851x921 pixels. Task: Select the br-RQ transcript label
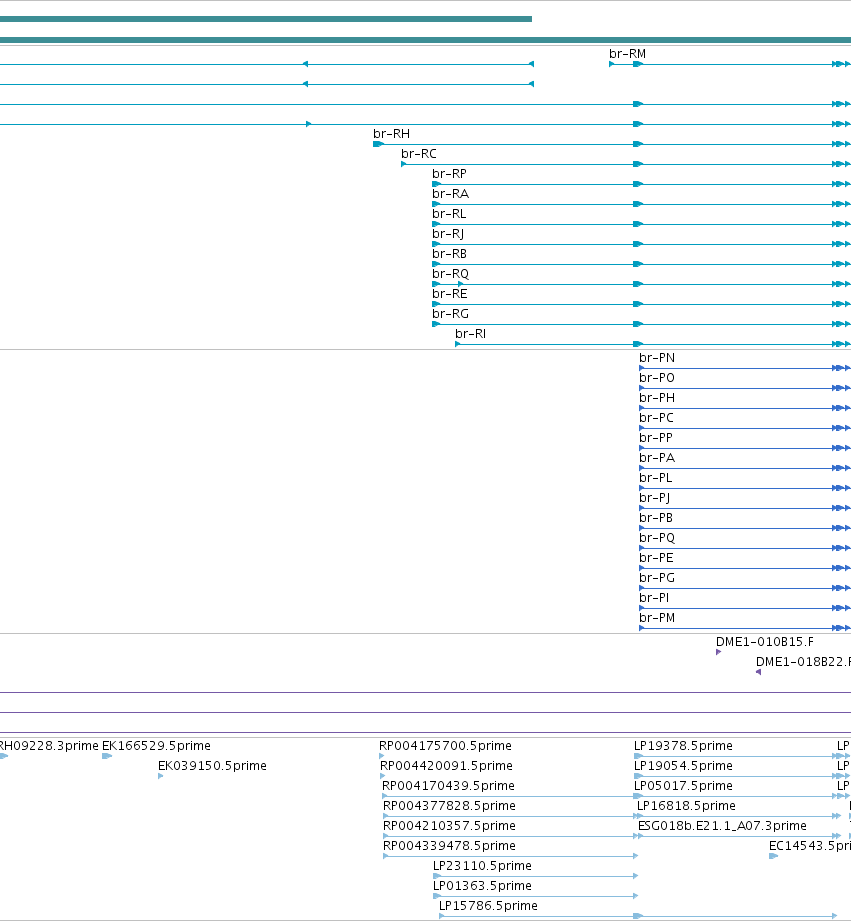click(x=450, y=274)
